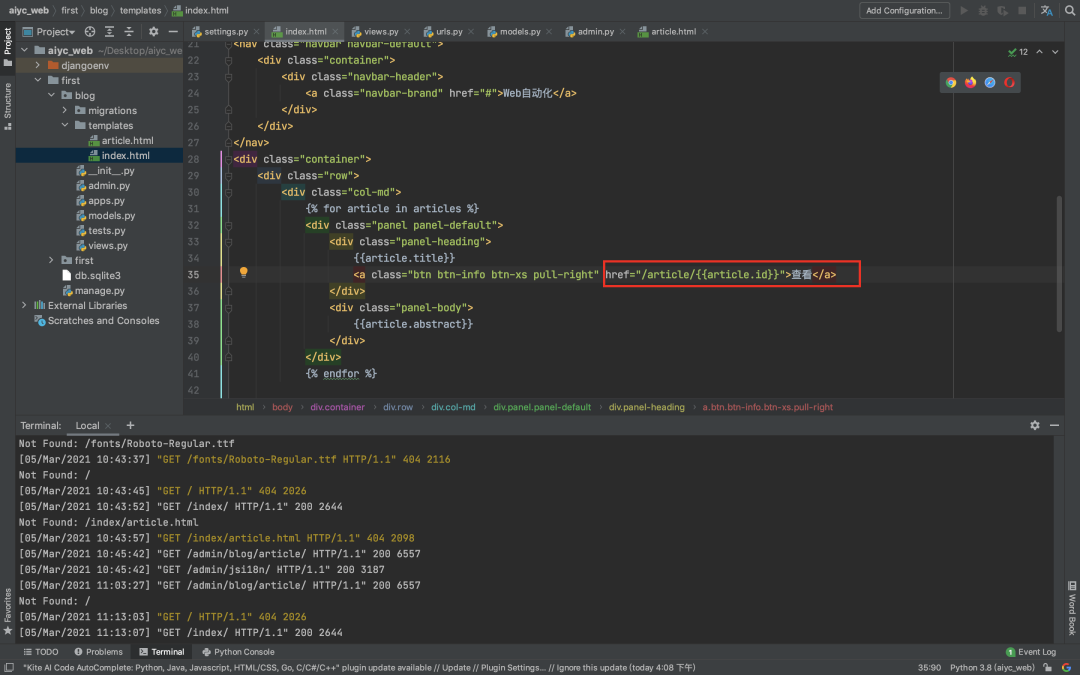
Task: Add new terminal session with plus icon
Action: [130, 425]
